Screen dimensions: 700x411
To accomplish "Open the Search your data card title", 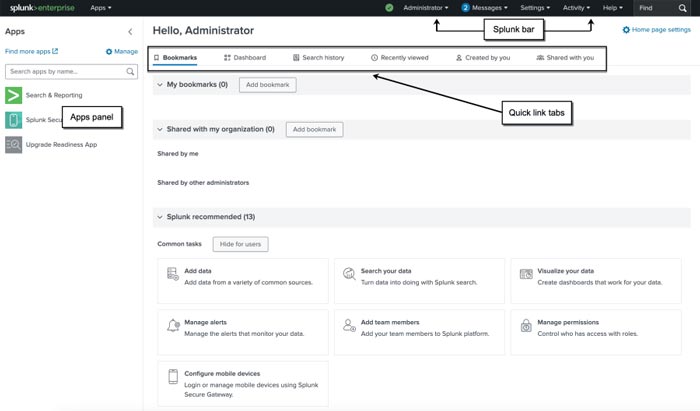I will click(x=386, y=271).
